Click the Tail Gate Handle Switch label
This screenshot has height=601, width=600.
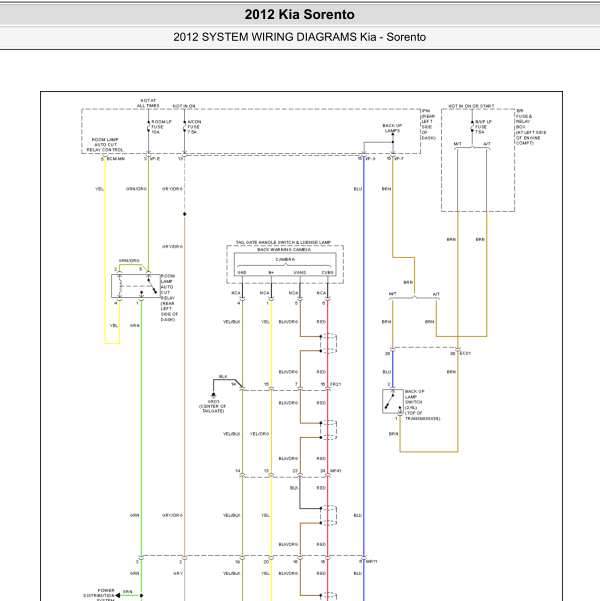click(283, 242)
